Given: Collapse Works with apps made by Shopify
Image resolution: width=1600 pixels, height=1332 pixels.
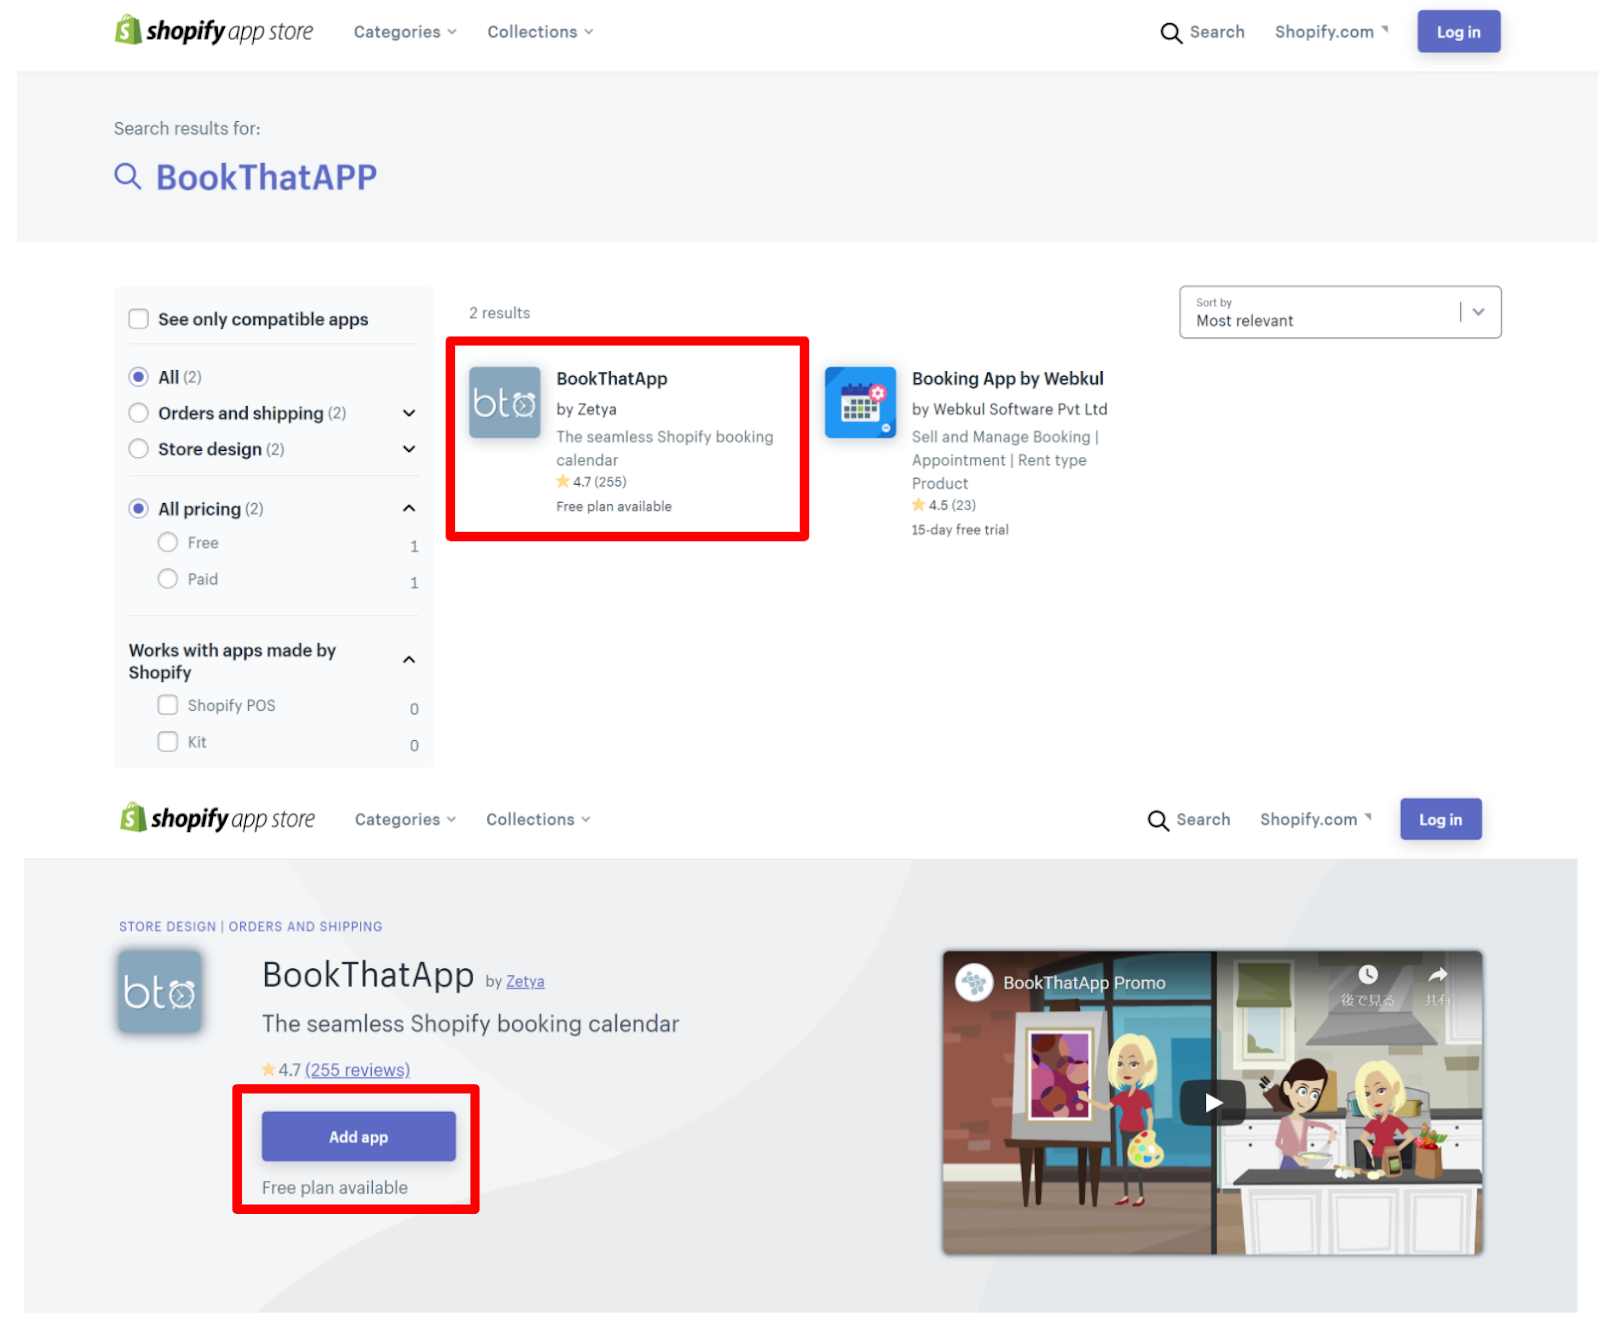Looking at the screenshot, I should pos(409,659).
